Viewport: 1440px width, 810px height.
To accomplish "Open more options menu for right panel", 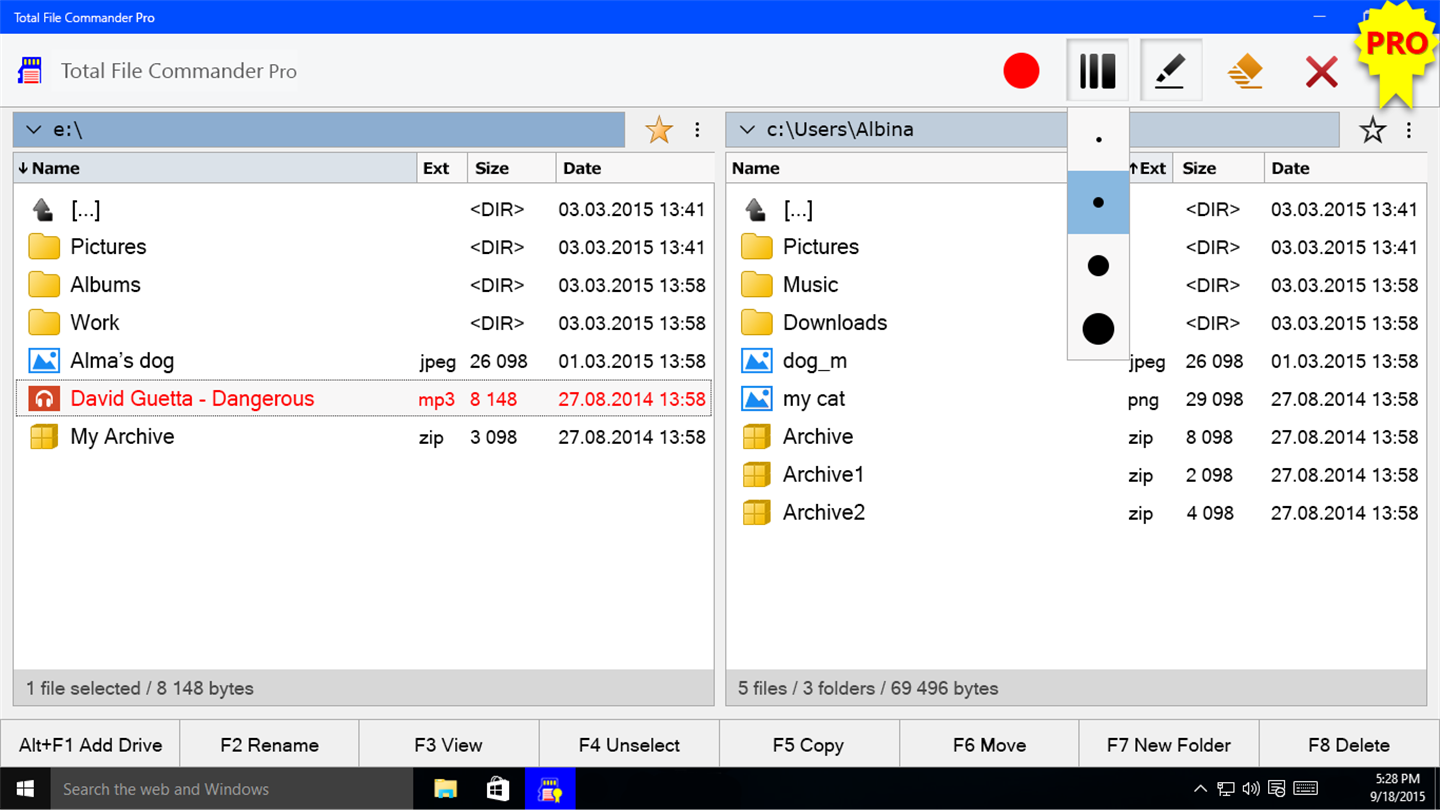I will pos(1408,130).
